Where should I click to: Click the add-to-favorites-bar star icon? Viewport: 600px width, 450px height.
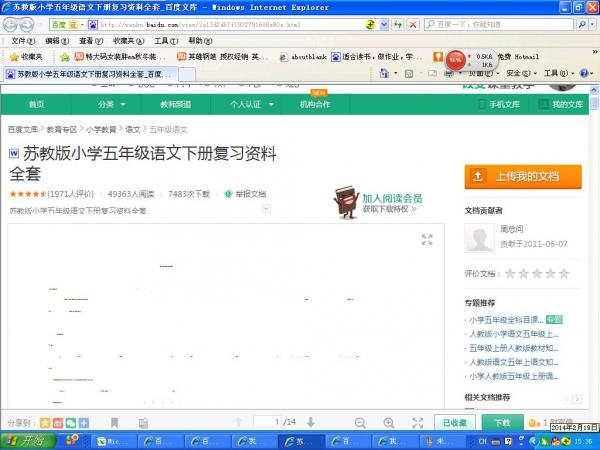tap(65, 57)
